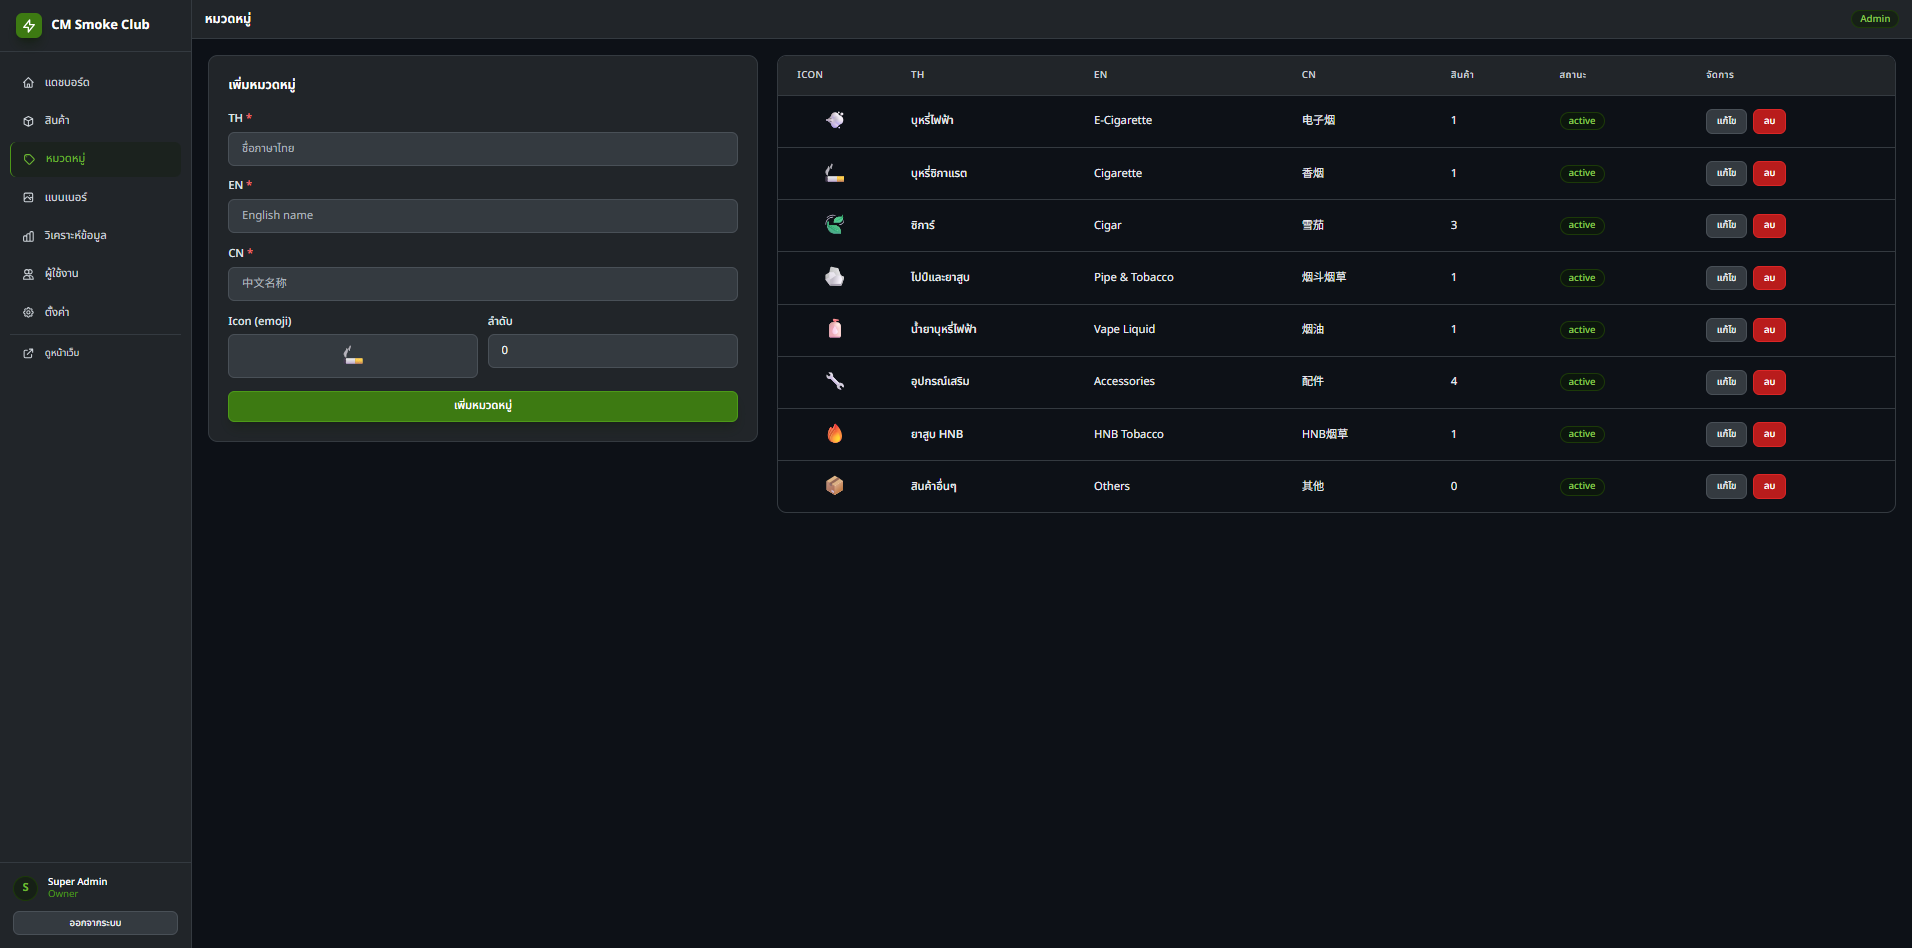Open analytics via the bar chart icon
Image resolution: width=1912 pixels, height=948 pixels.
click(x=29, y=236)
